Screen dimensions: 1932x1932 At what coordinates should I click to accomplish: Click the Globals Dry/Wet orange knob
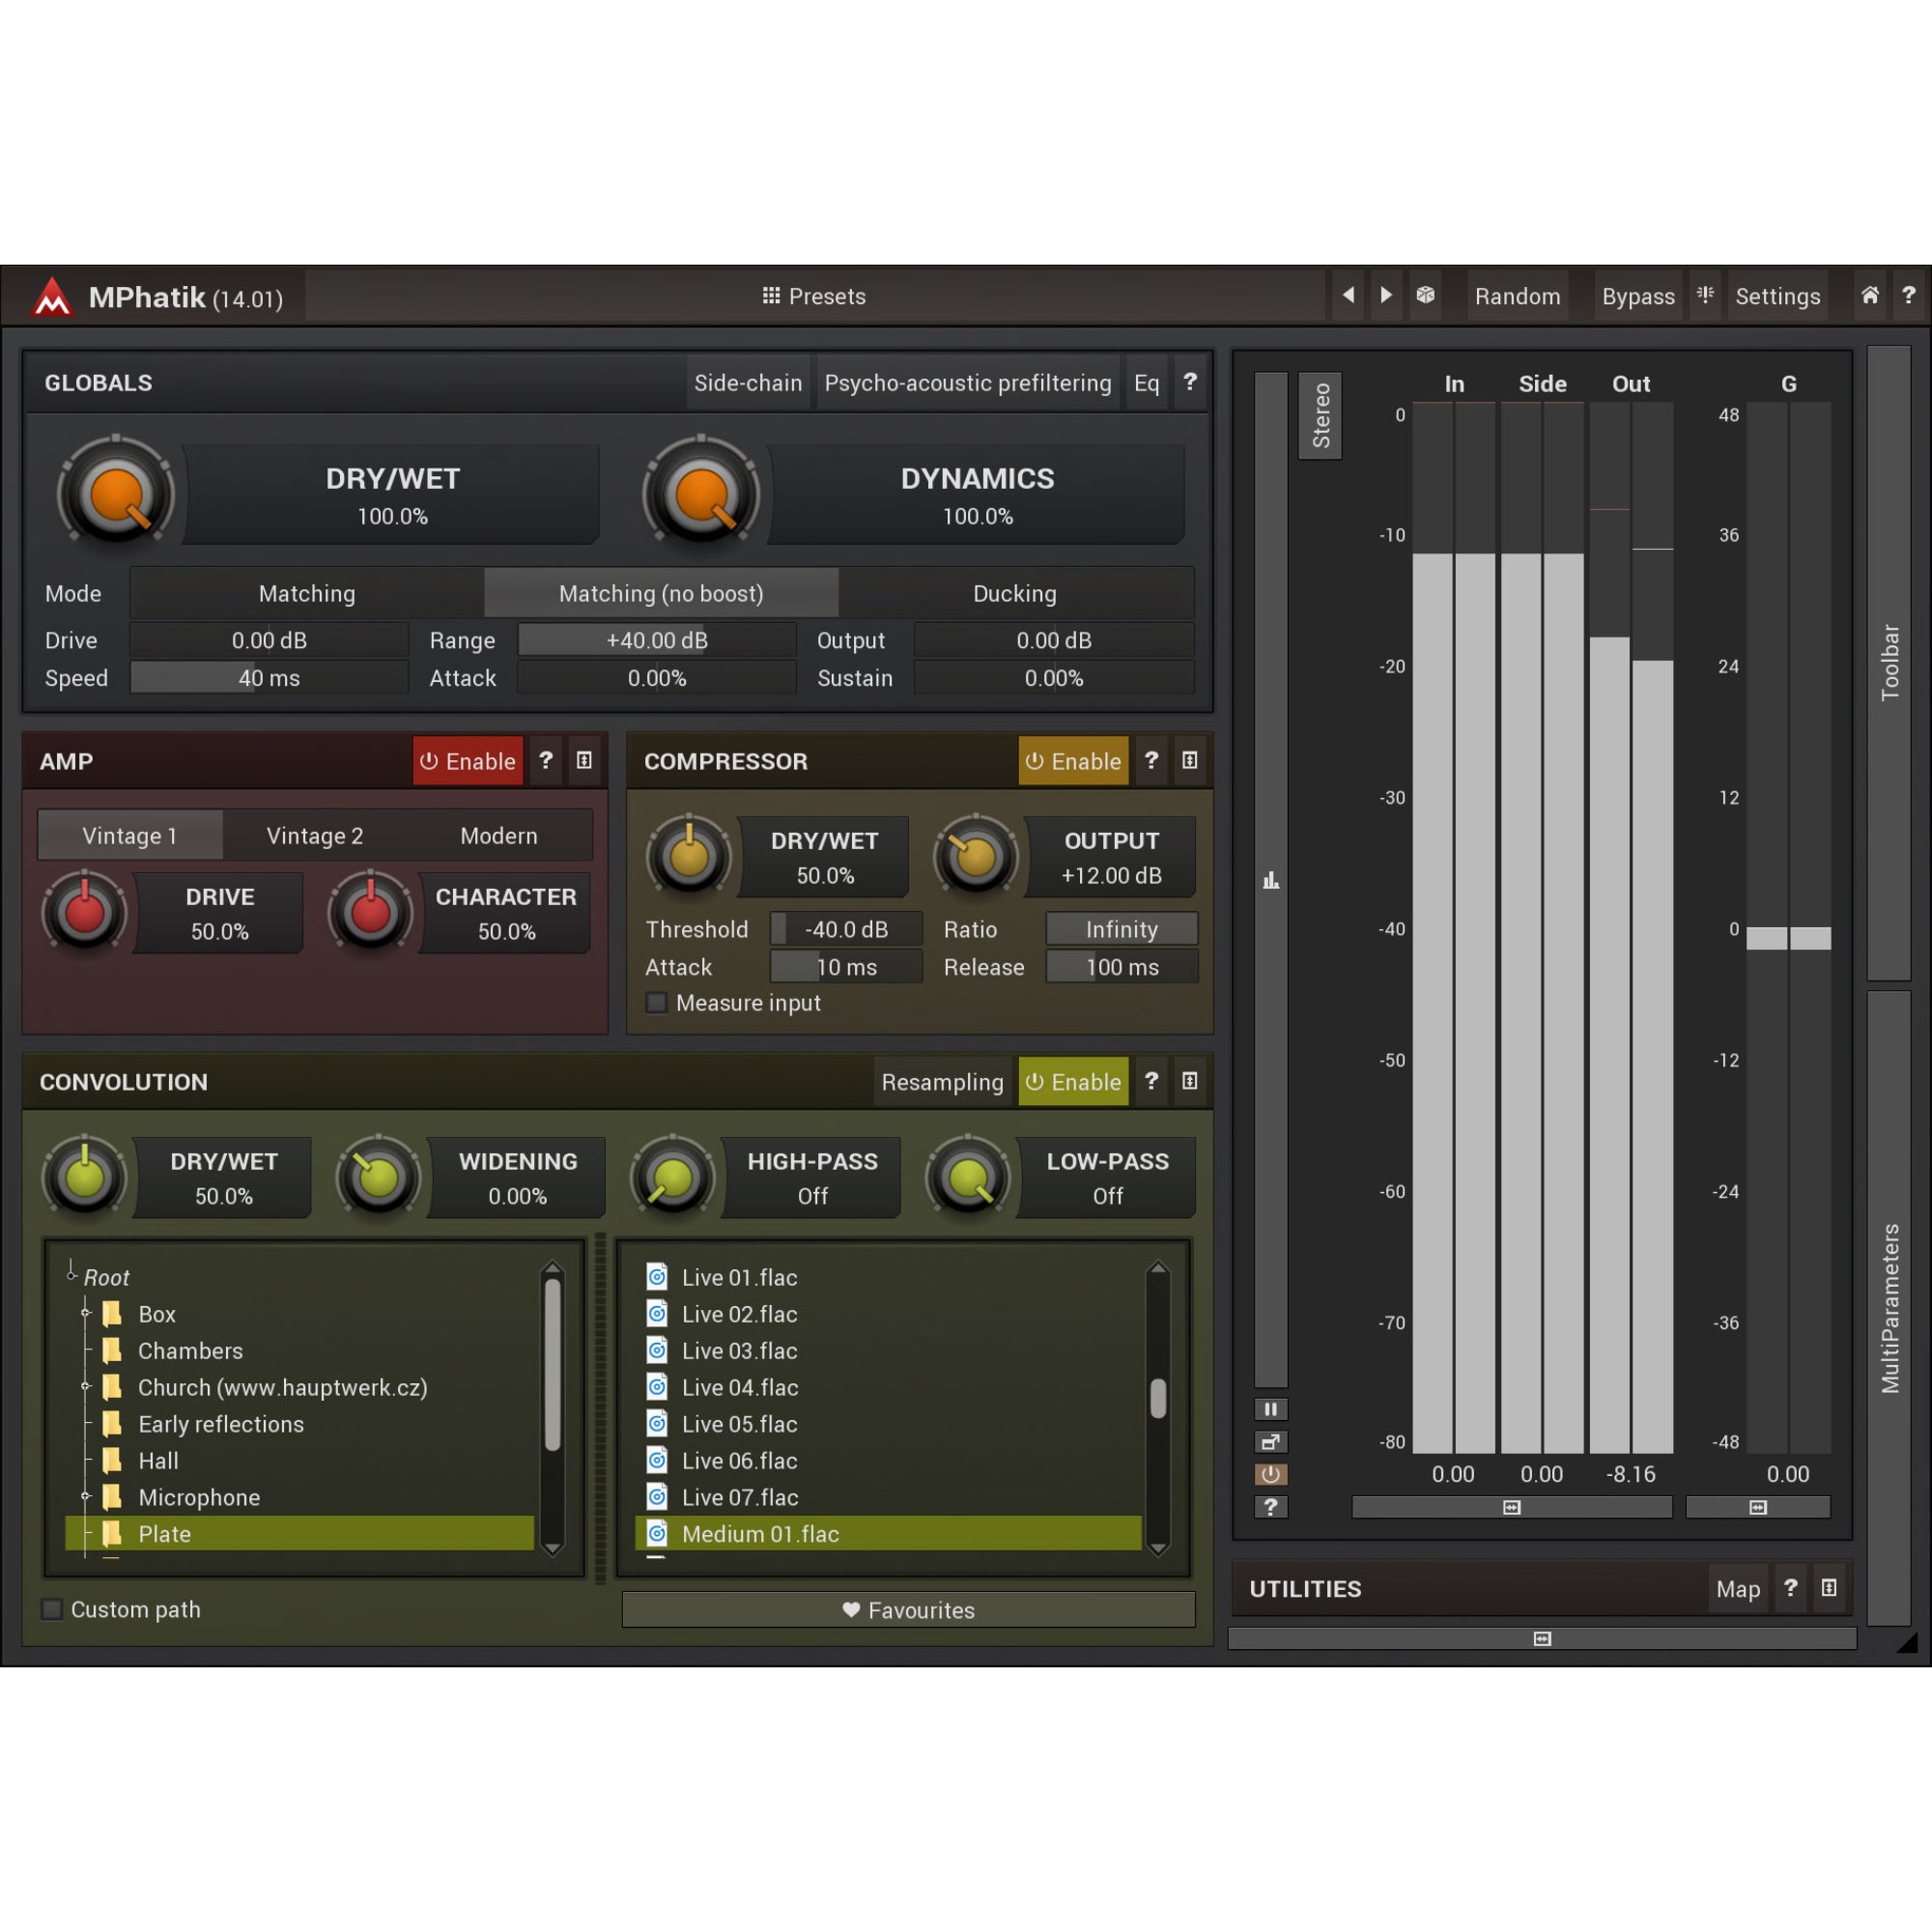coord(116,493)
